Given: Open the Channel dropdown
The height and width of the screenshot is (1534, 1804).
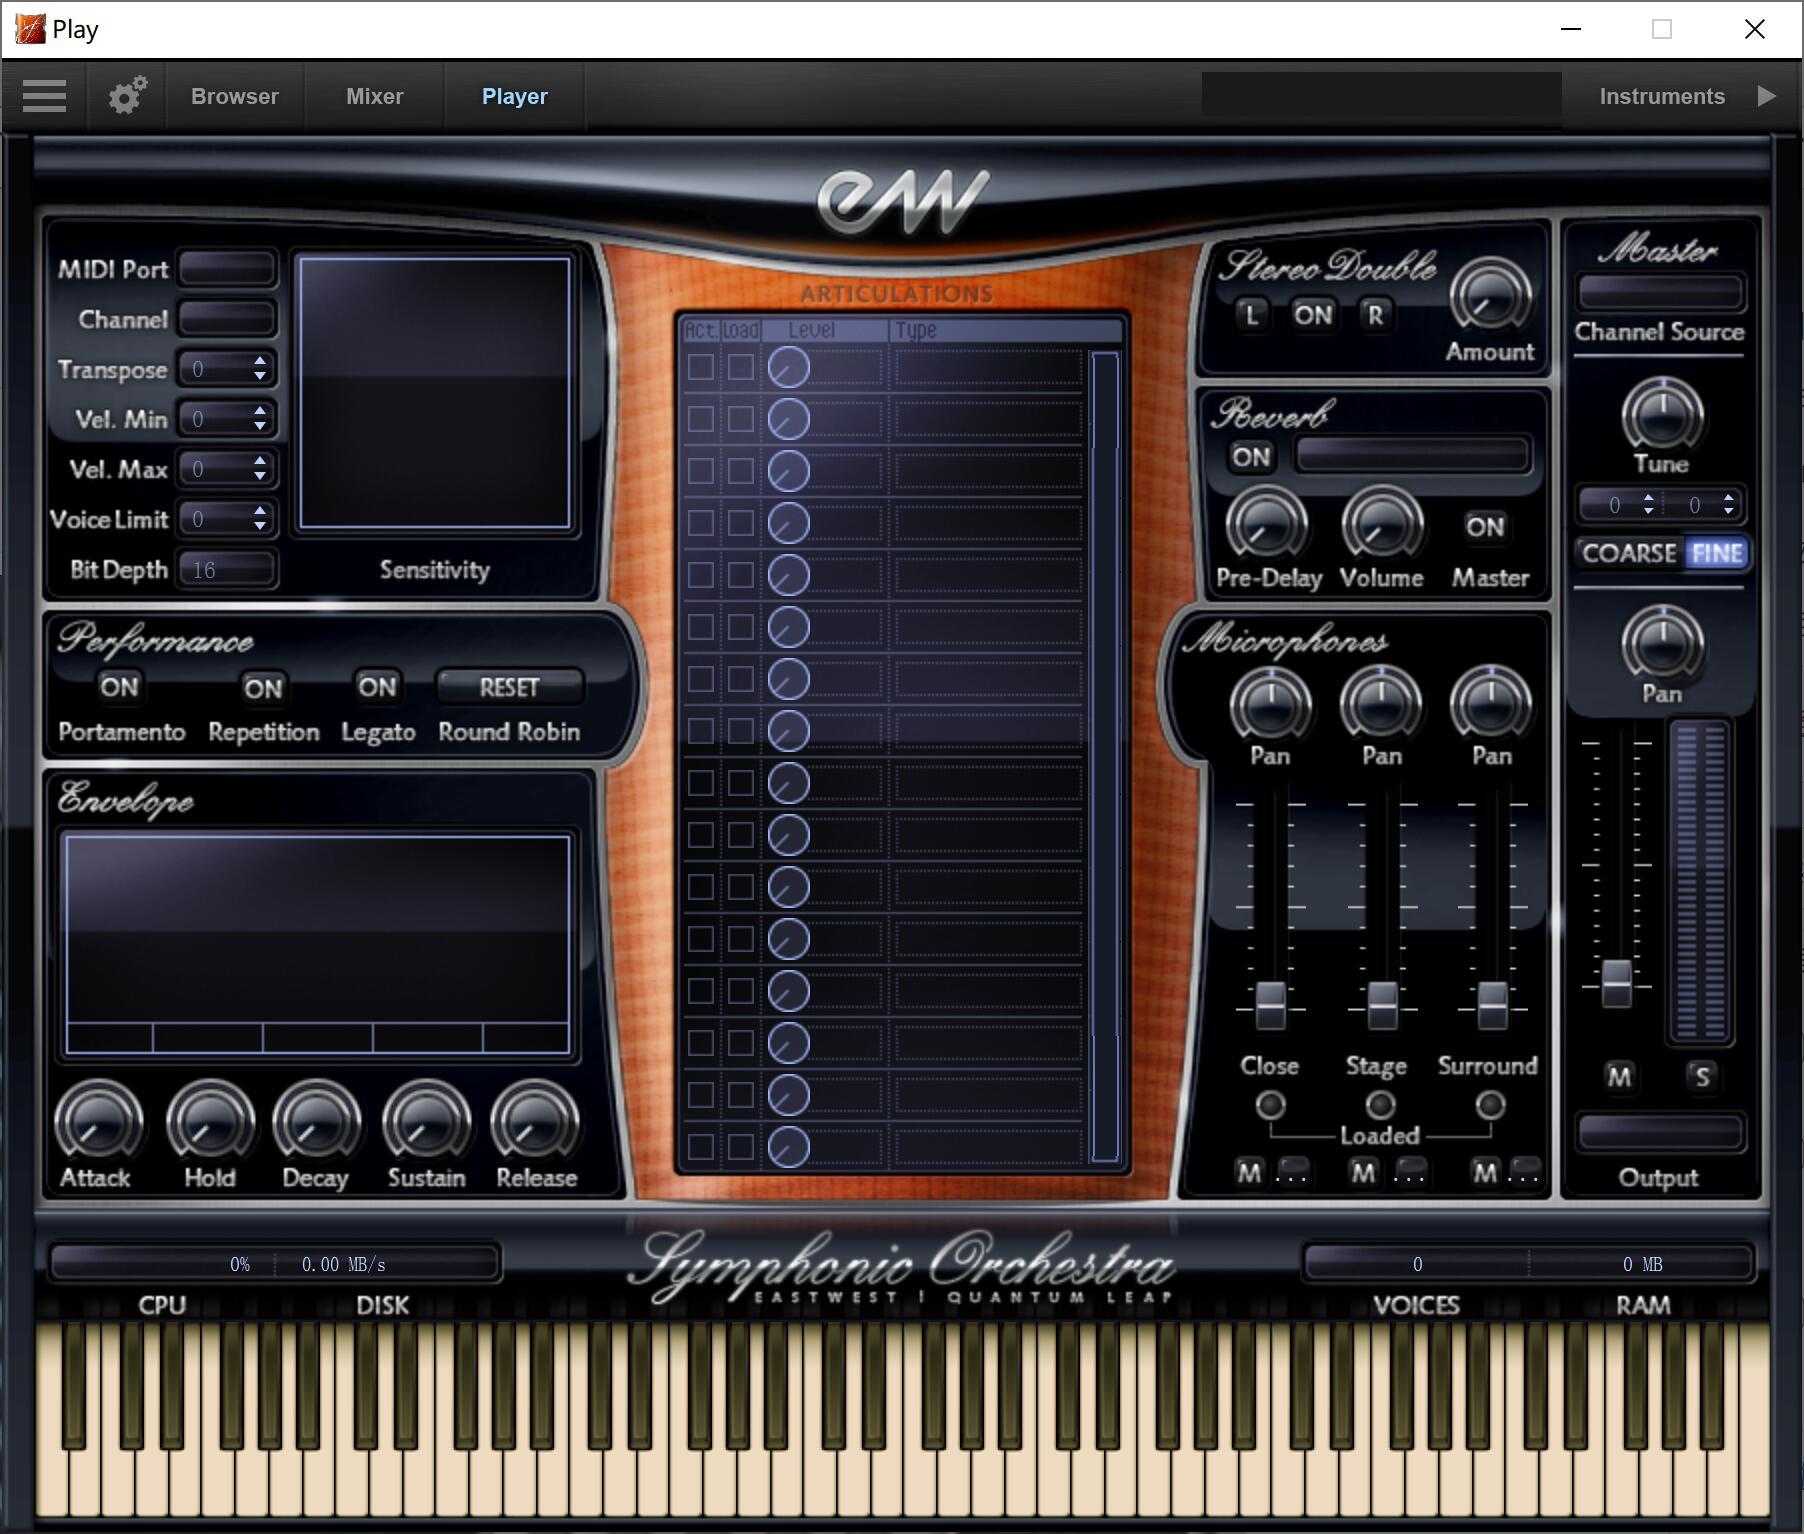Looking at the screenshot, I should (227, 318).
